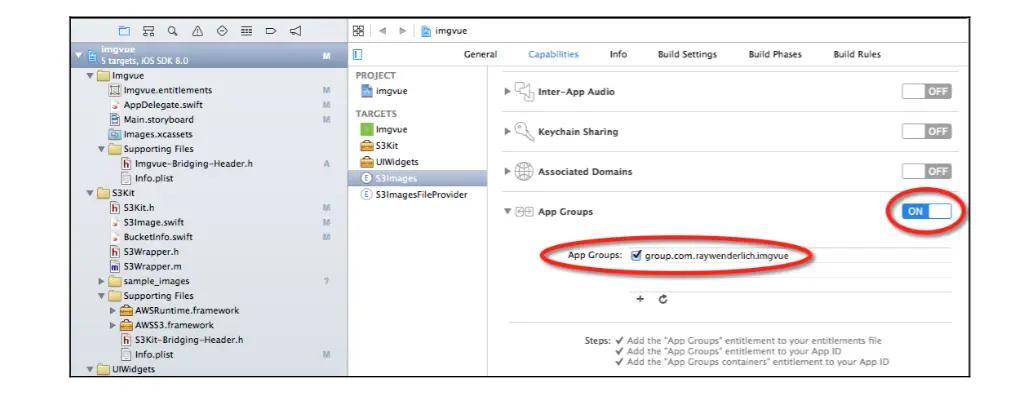Expand Inter-App Audio section
1020x396 pixels.
point(507,92)
